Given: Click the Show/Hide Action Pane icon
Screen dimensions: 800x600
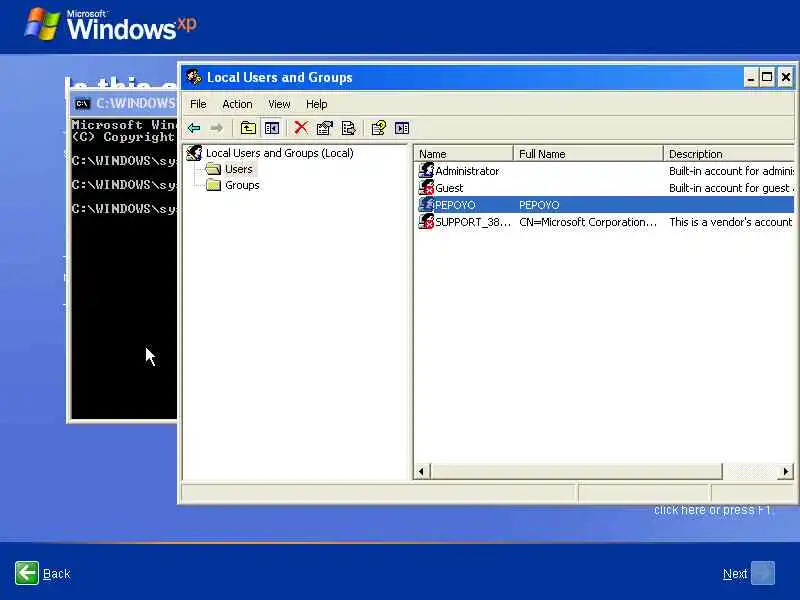Looking at the screenshot, I should (402, 128).
